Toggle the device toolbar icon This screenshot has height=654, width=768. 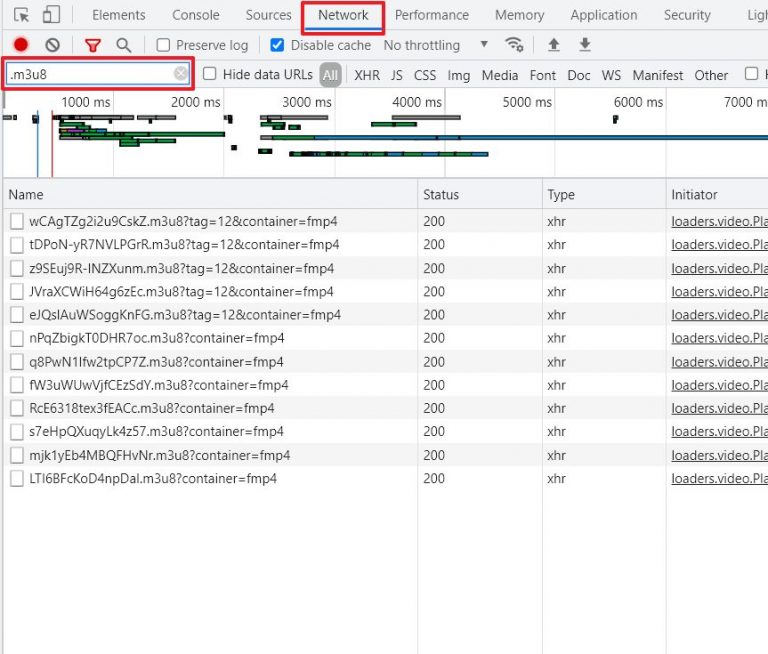point(51,15)
